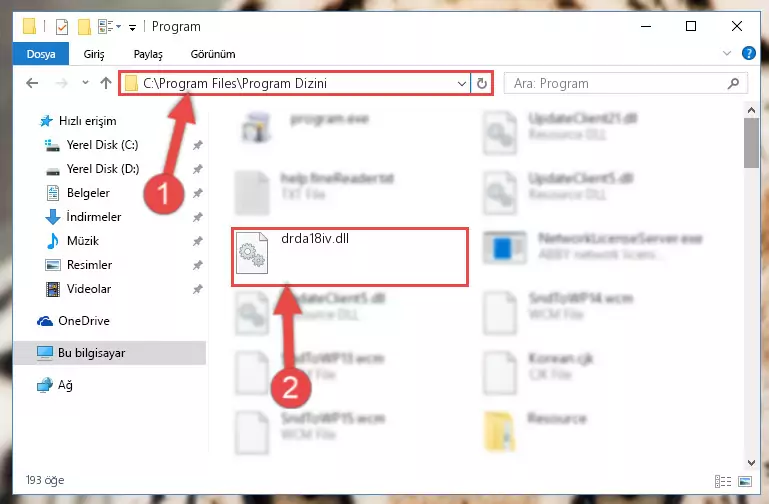Open the Dosya menu tab

pos(41,54)
